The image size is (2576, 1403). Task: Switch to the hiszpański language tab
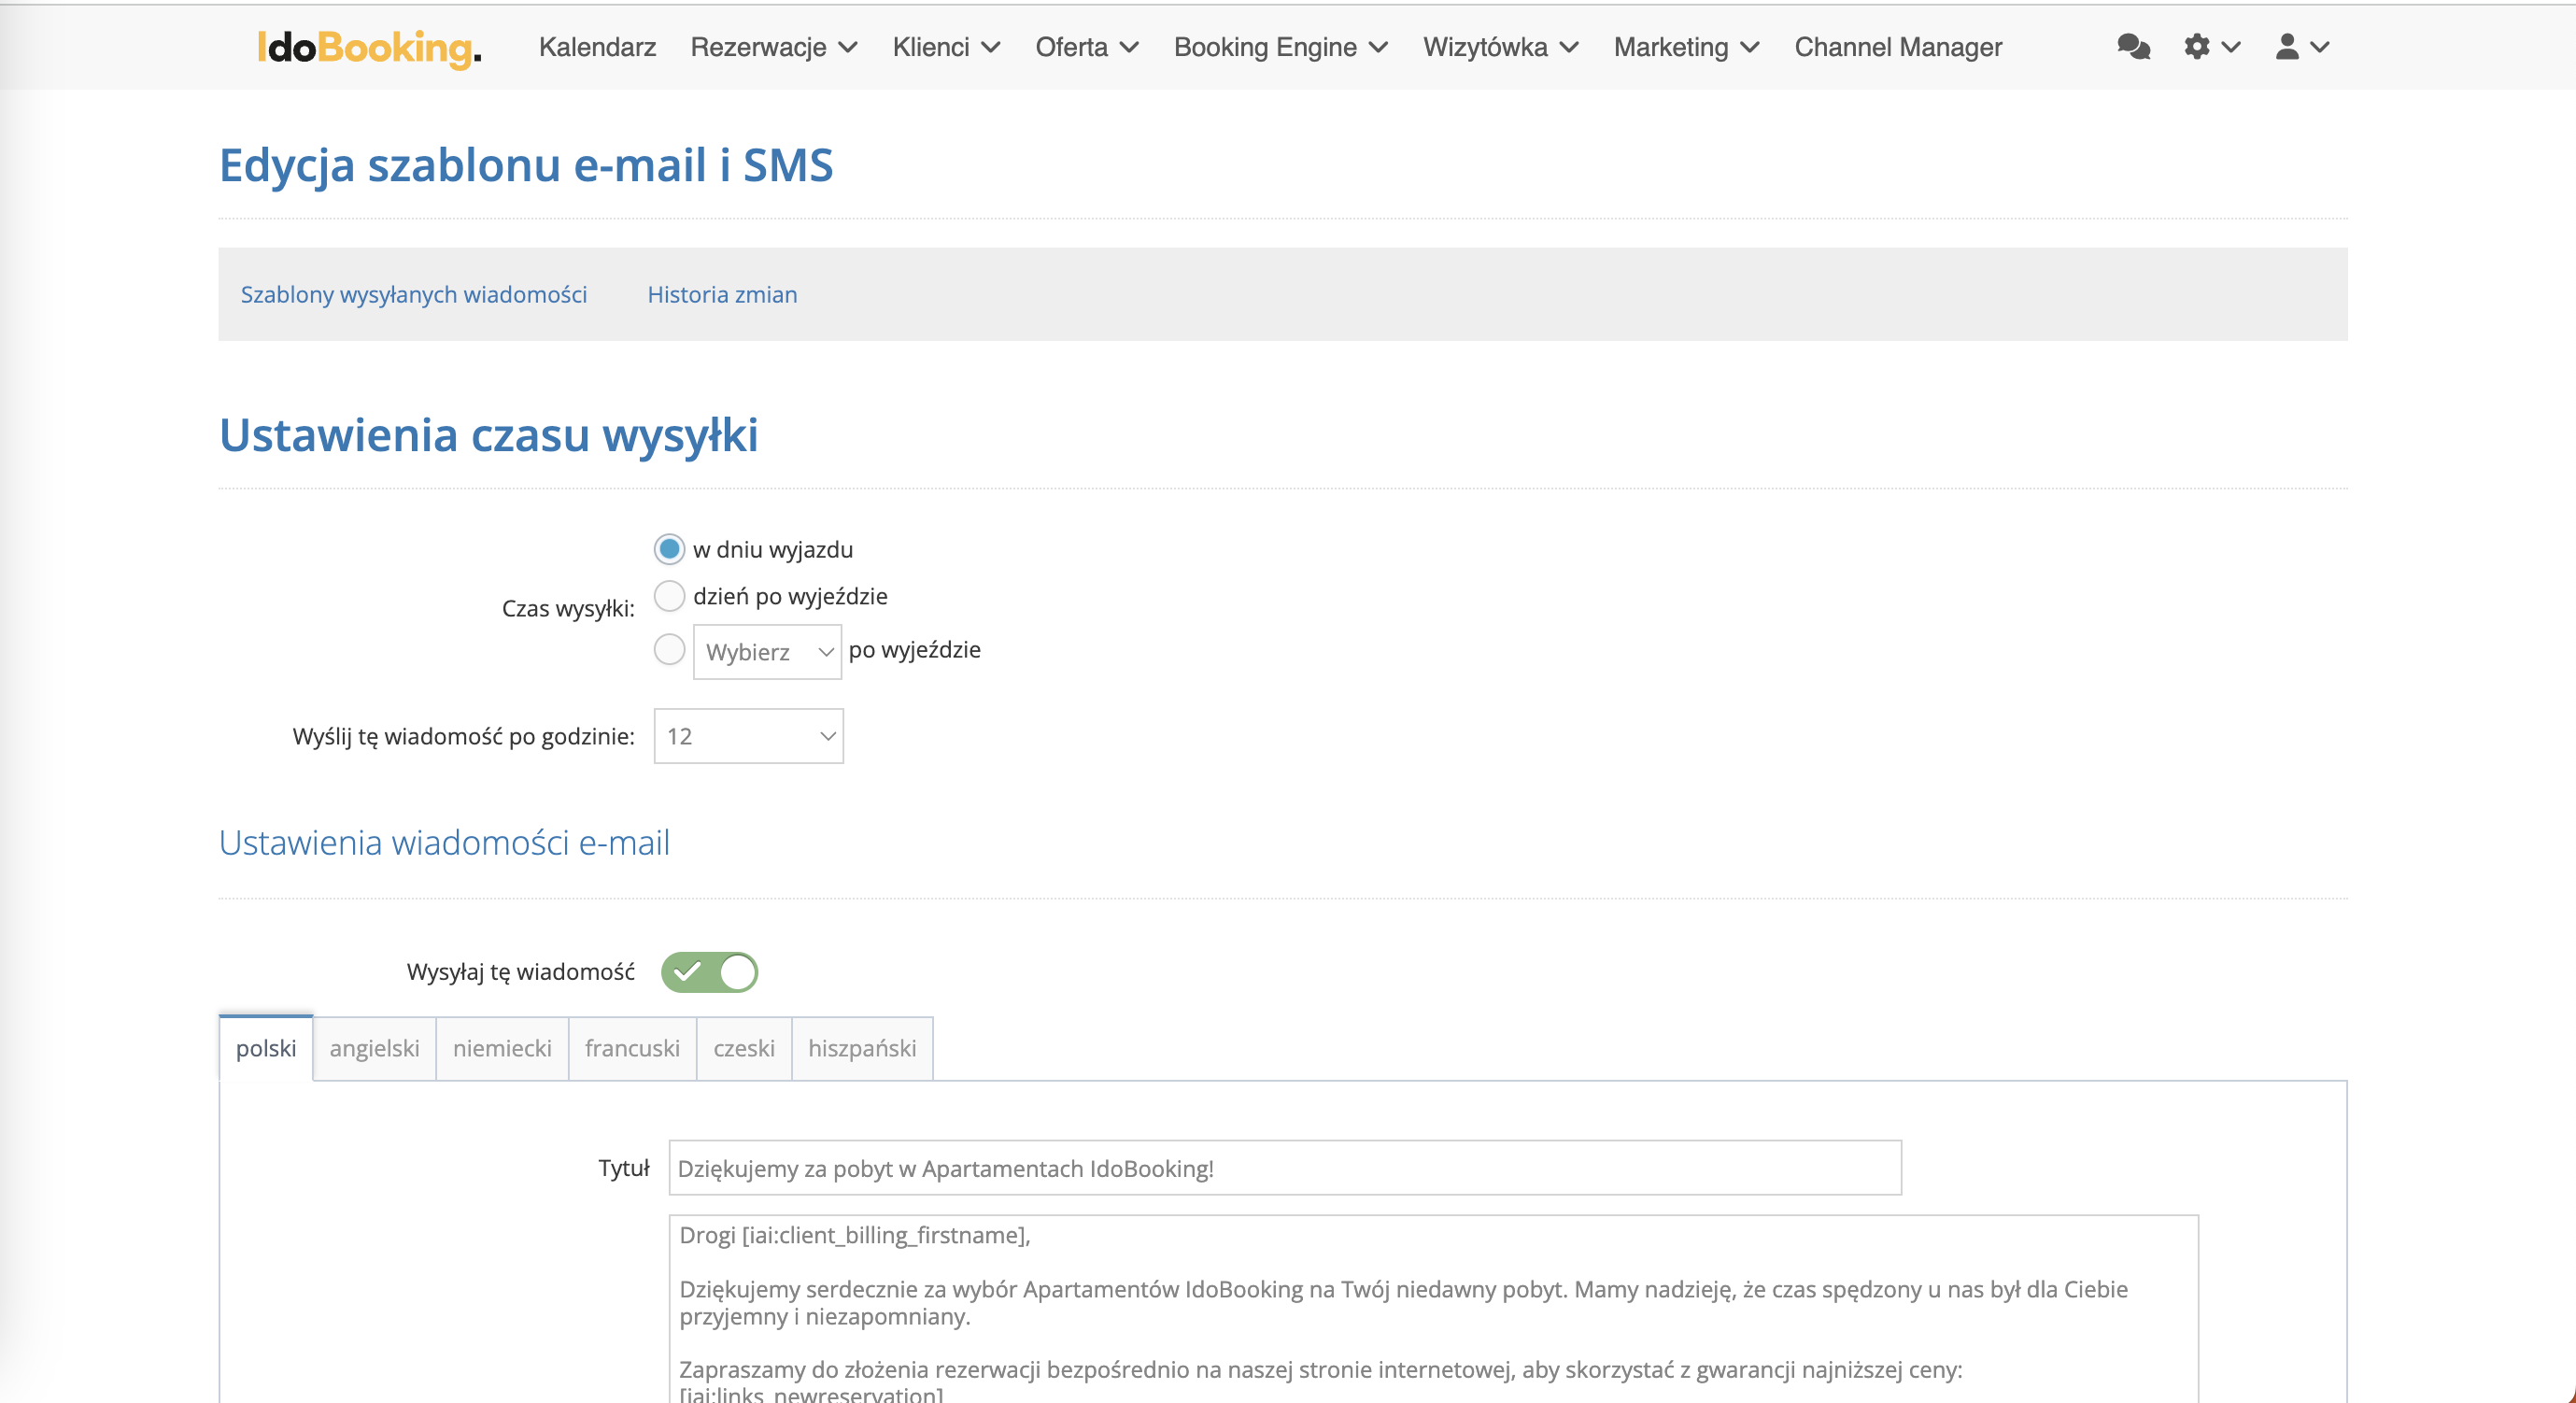click(x=861, y=1048)
